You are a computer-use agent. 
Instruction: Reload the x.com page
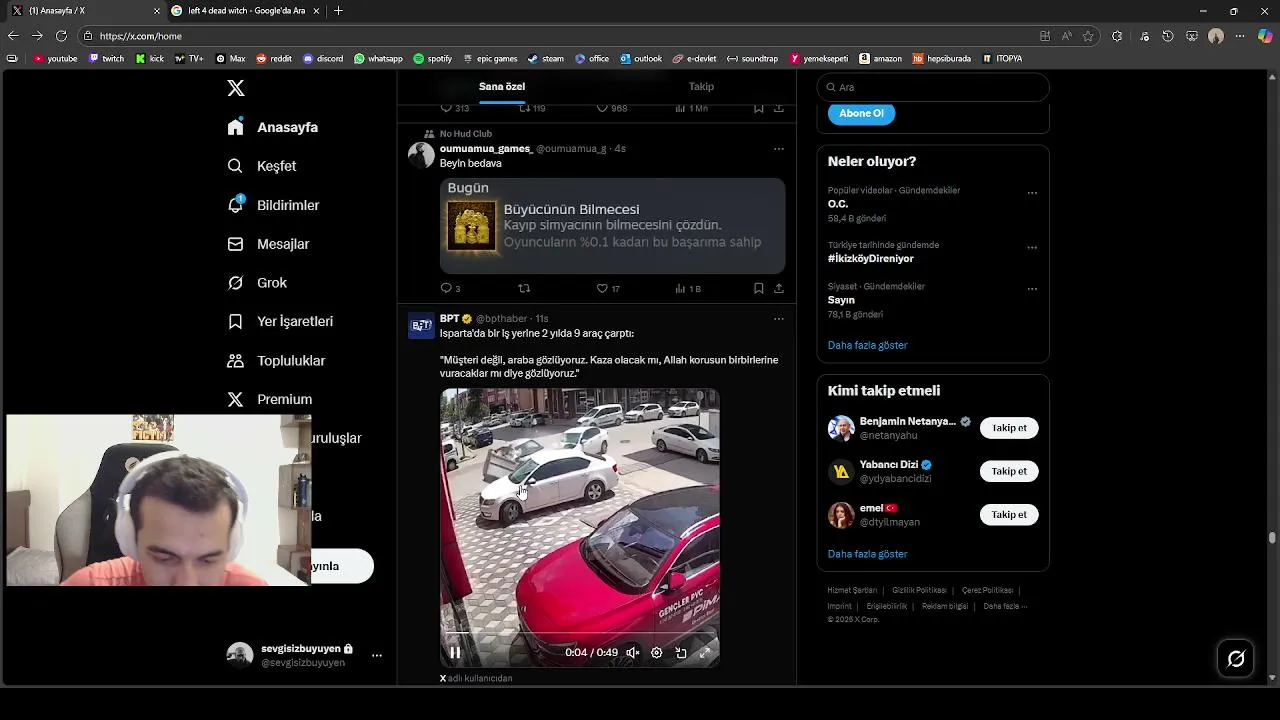pos(61,36)
